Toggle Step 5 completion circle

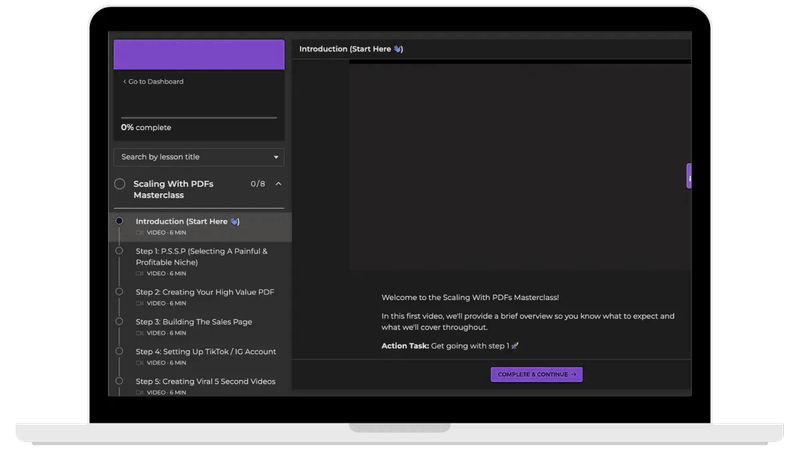point(119,381)
